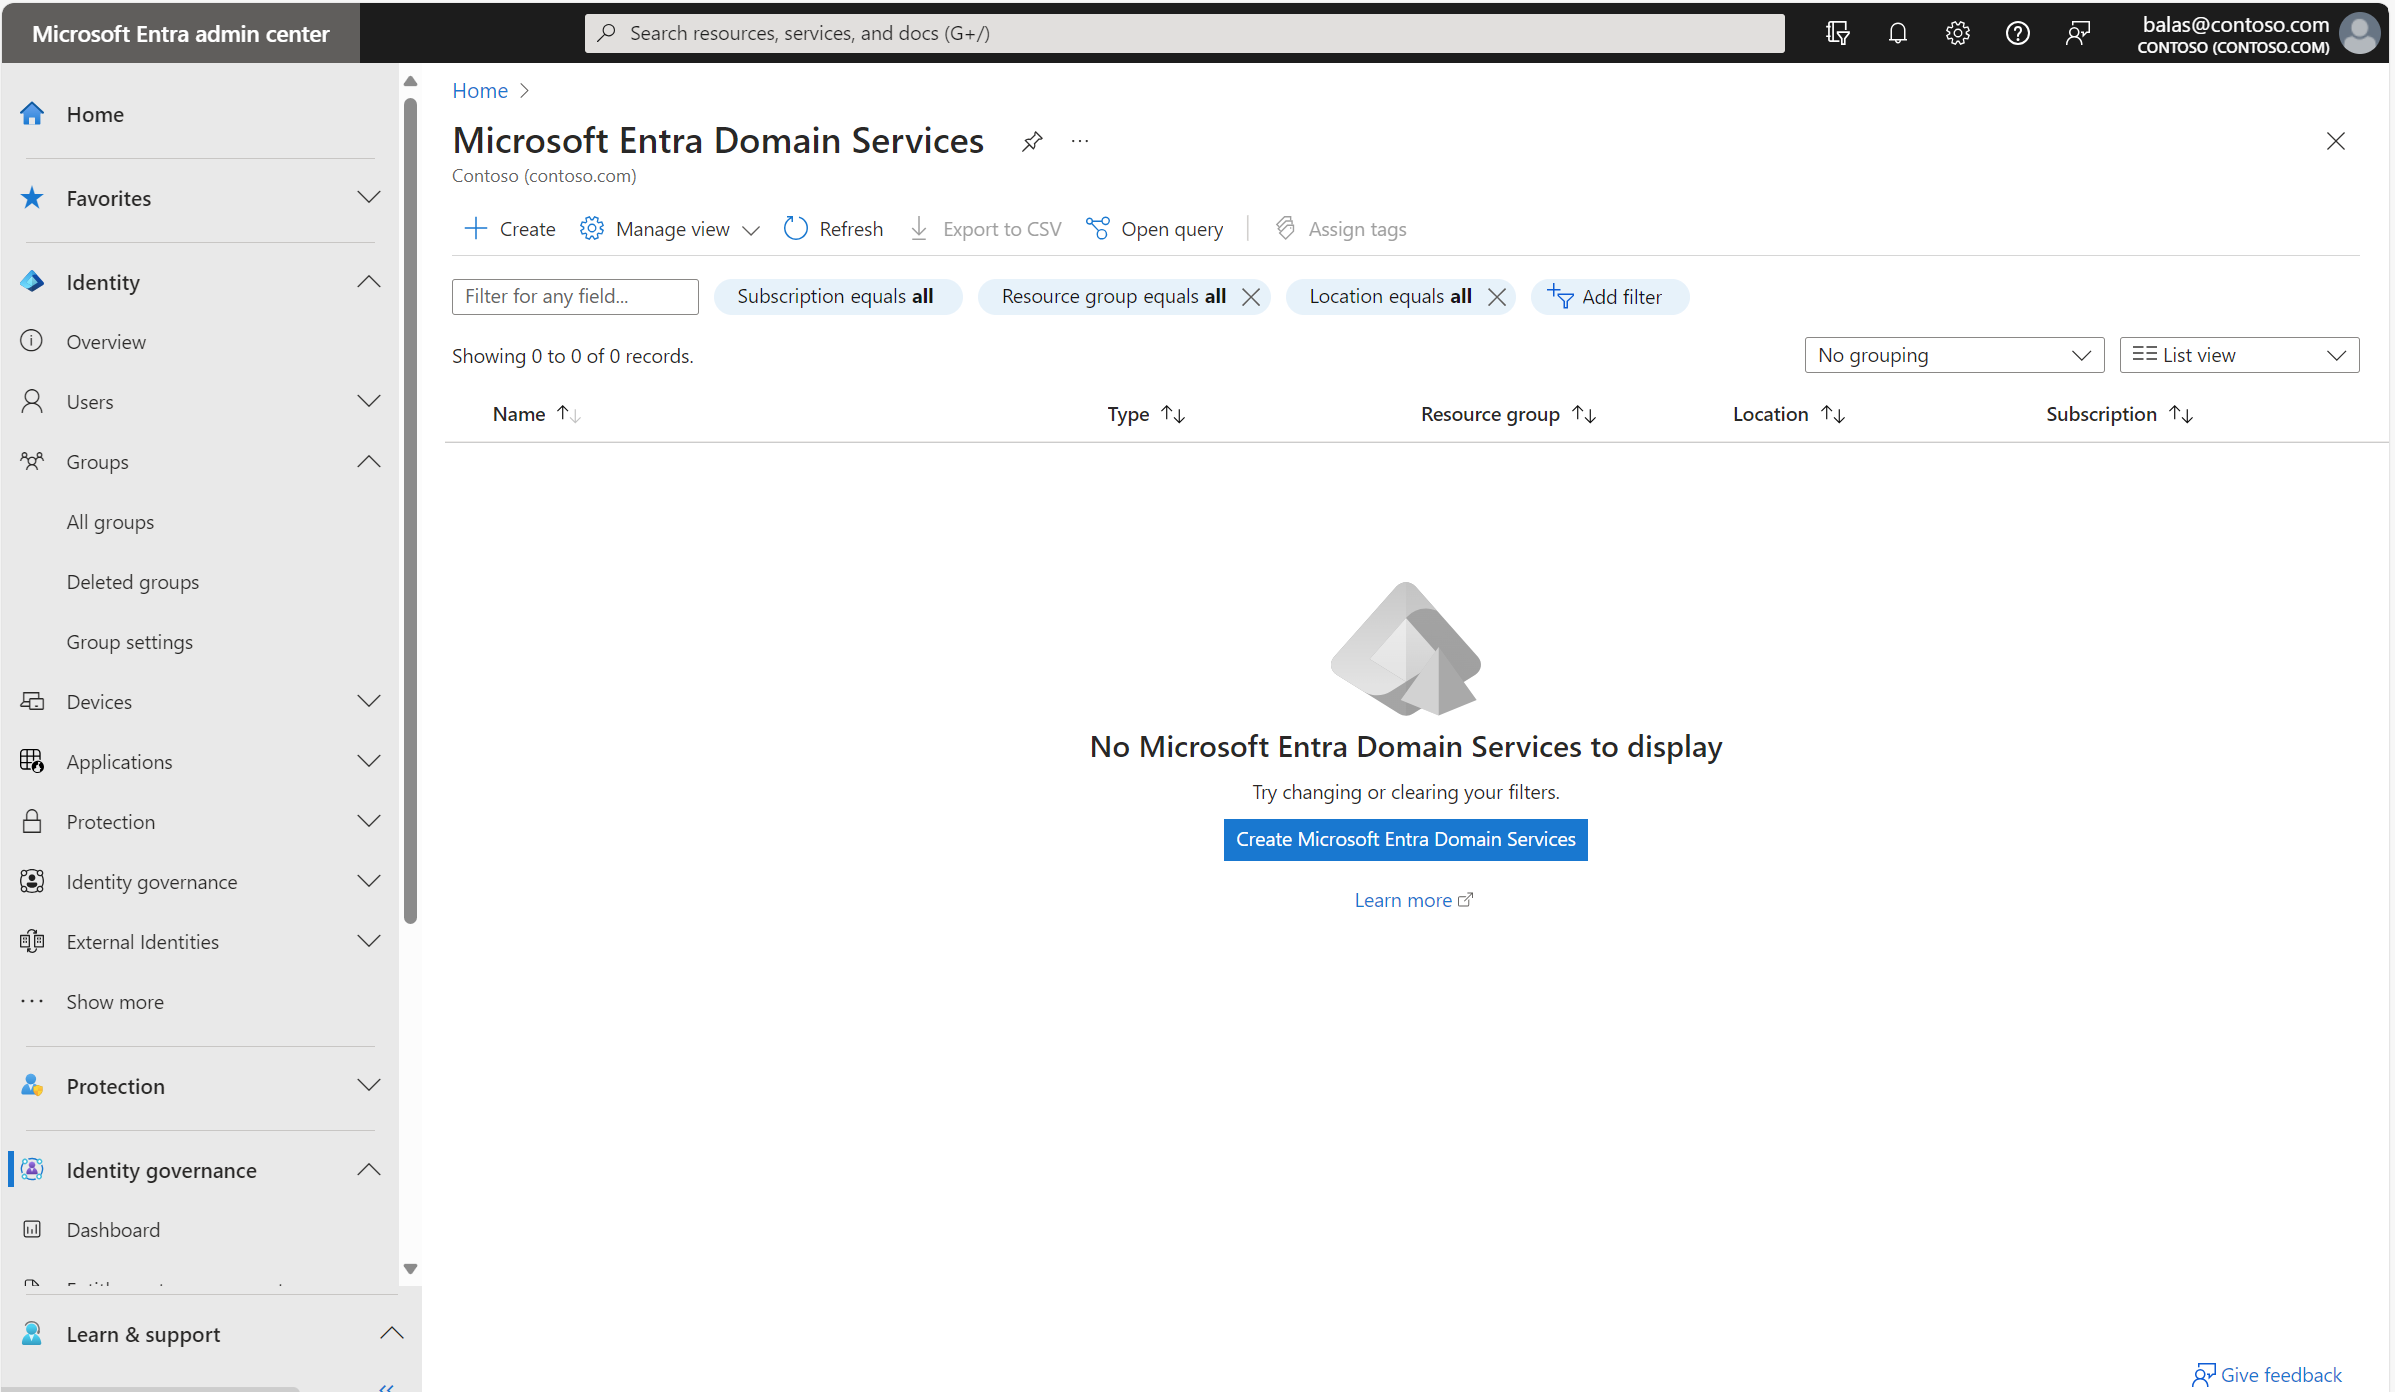Expand the List view dropdown

pyautogui.click(x=2337, y=355)
